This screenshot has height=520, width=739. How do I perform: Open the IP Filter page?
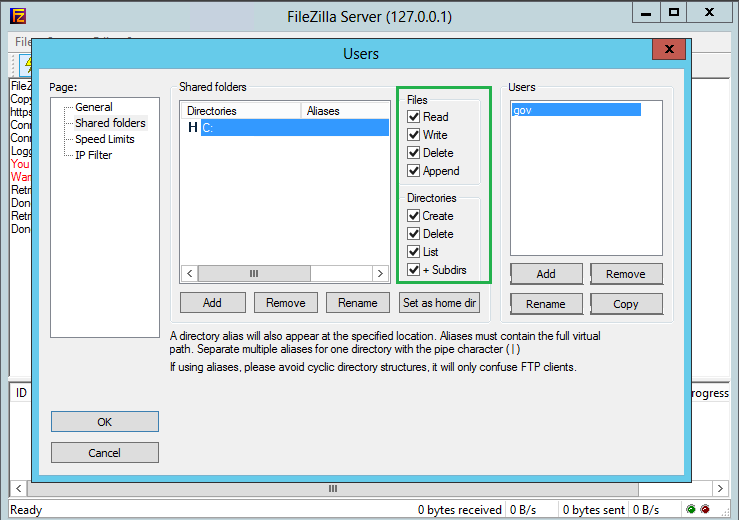click(x=94, y=155)
